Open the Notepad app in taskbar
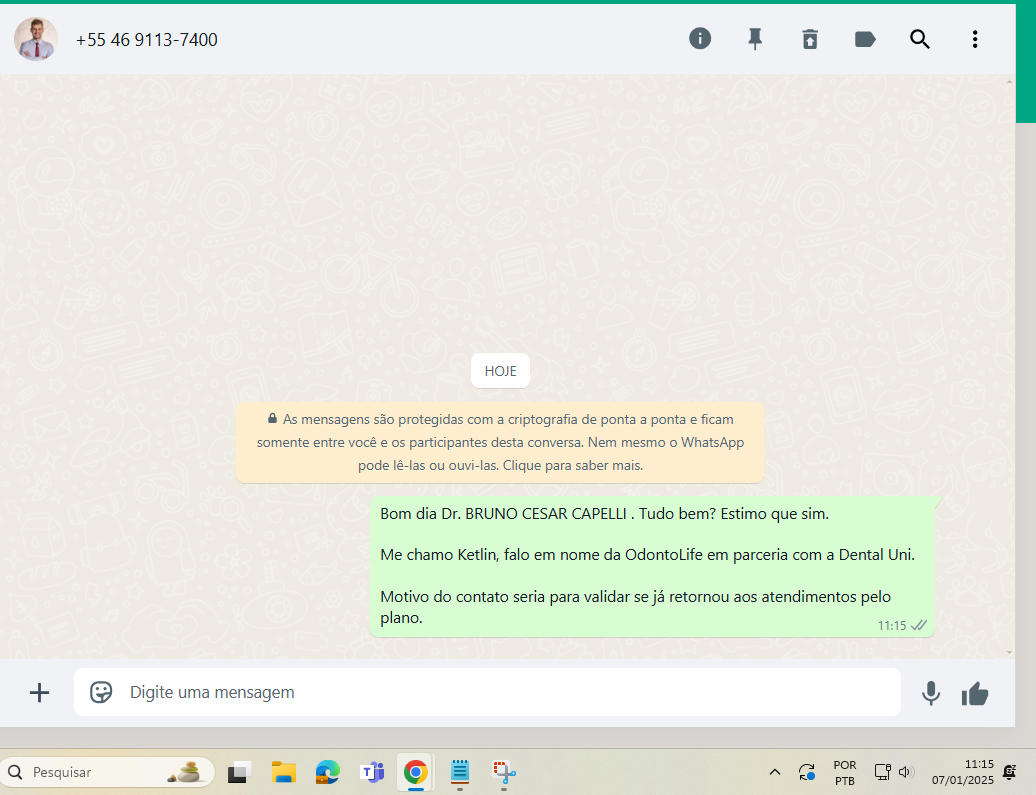The width and height of the screenshot is (1036, 795). coord(460,772)
